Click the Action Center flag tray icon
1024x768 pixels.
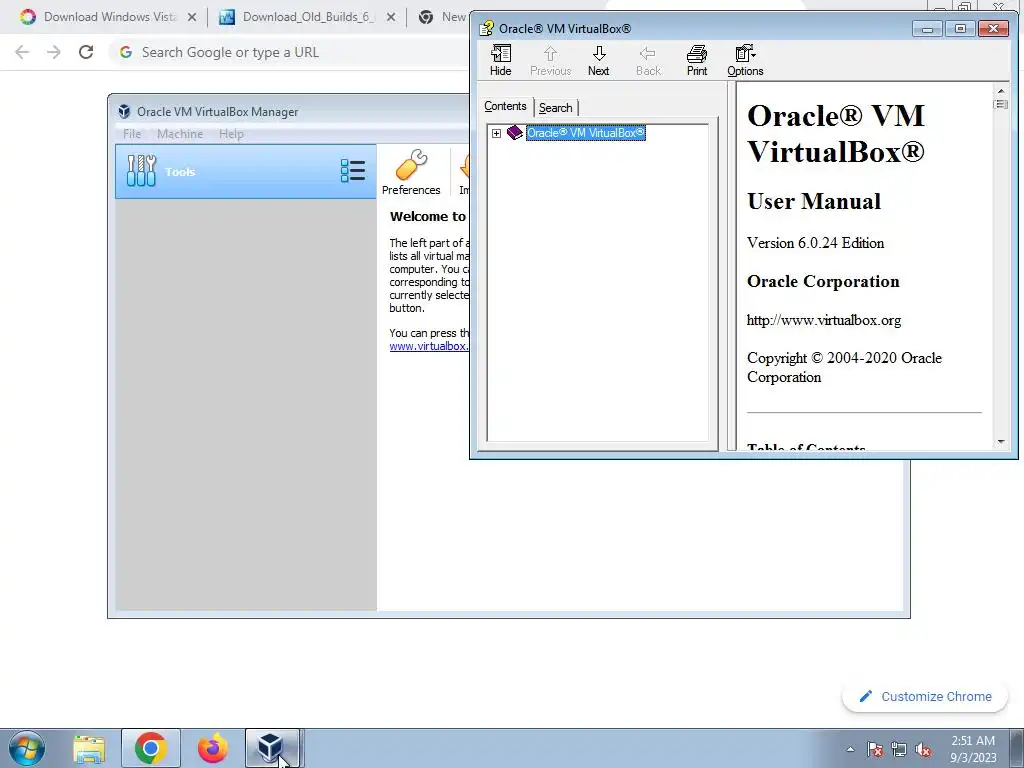click(x=875, y=749)
